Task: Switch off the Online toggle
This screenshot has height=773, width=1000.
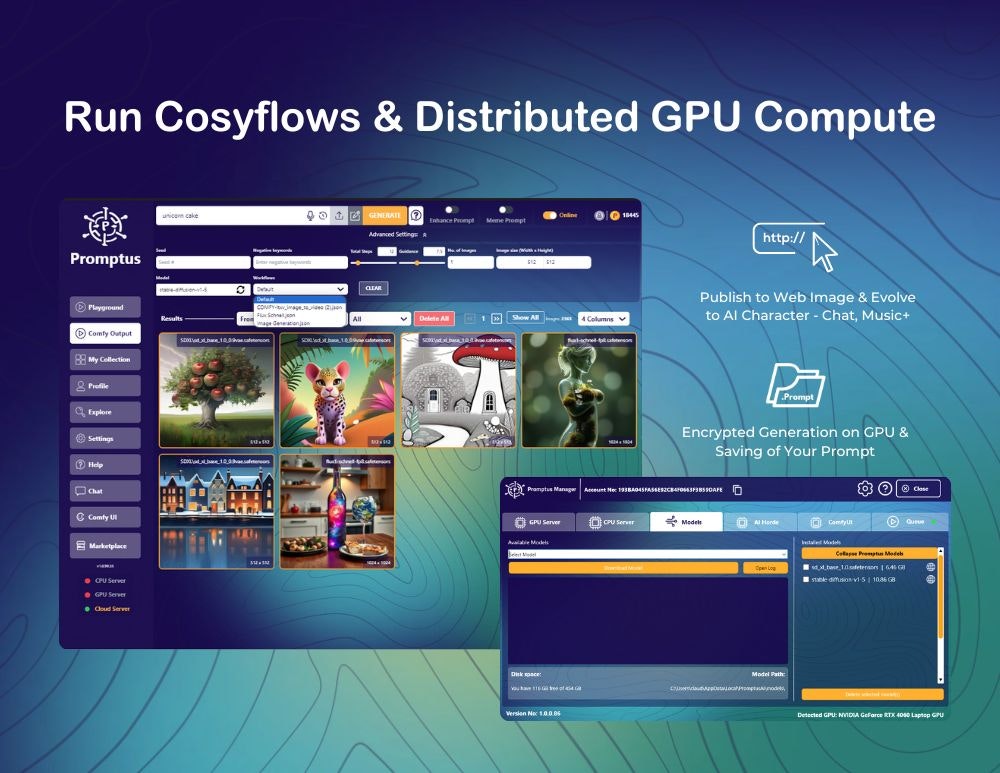Action: (550, 216)
